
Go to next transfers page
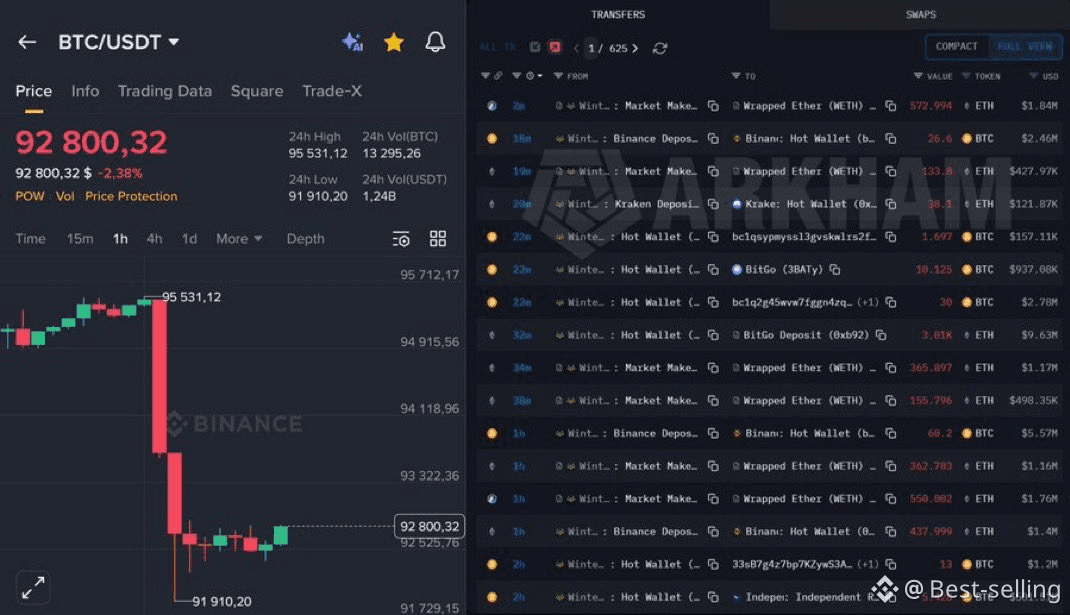pos(635,48)
